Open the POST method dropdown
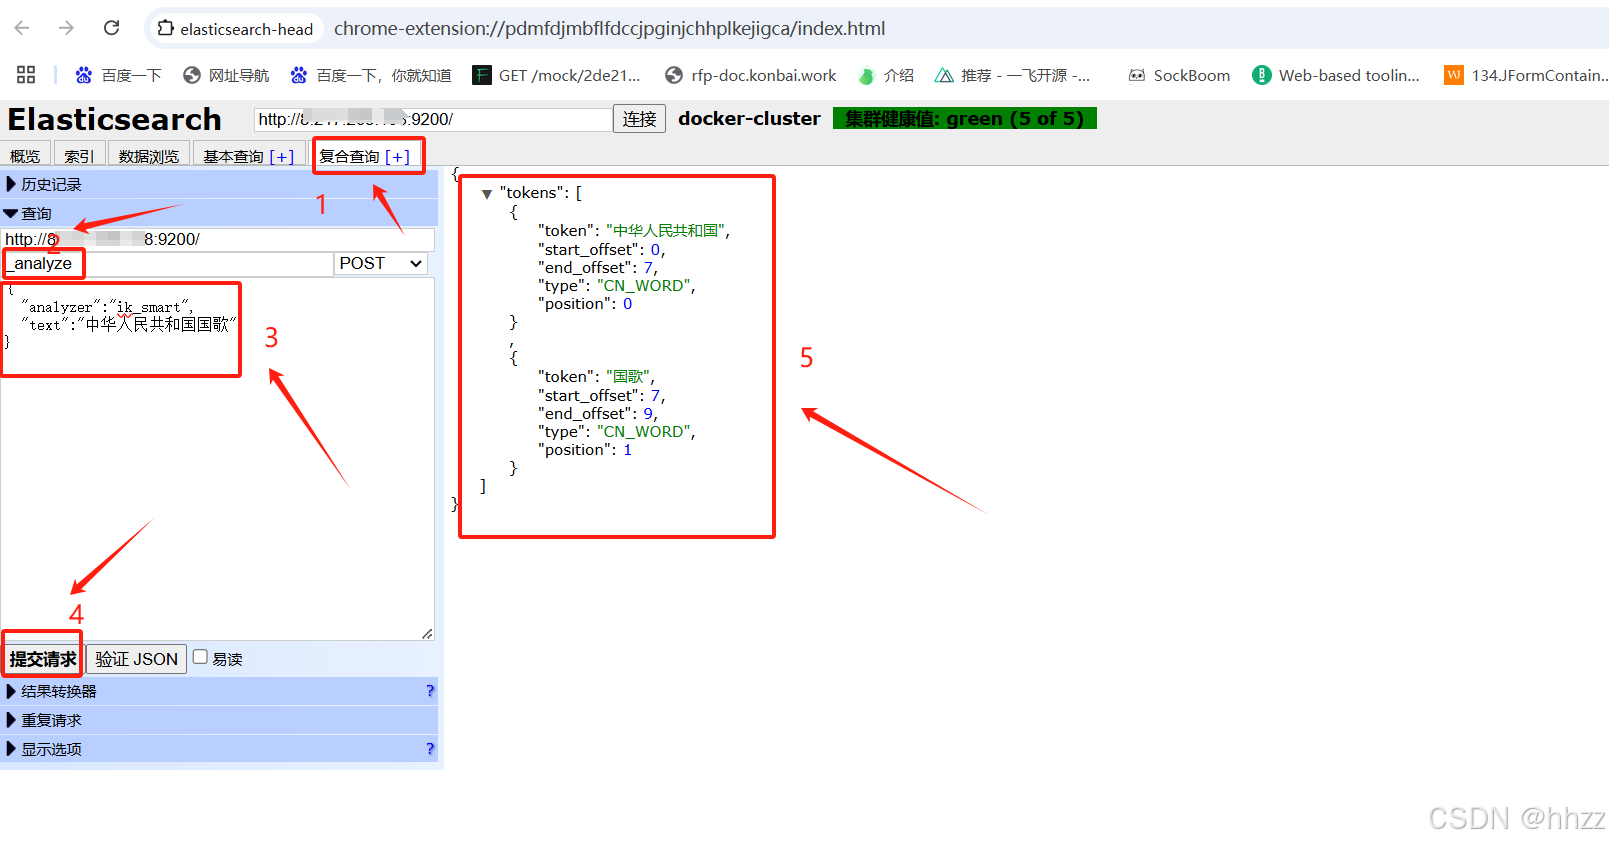 381,263
